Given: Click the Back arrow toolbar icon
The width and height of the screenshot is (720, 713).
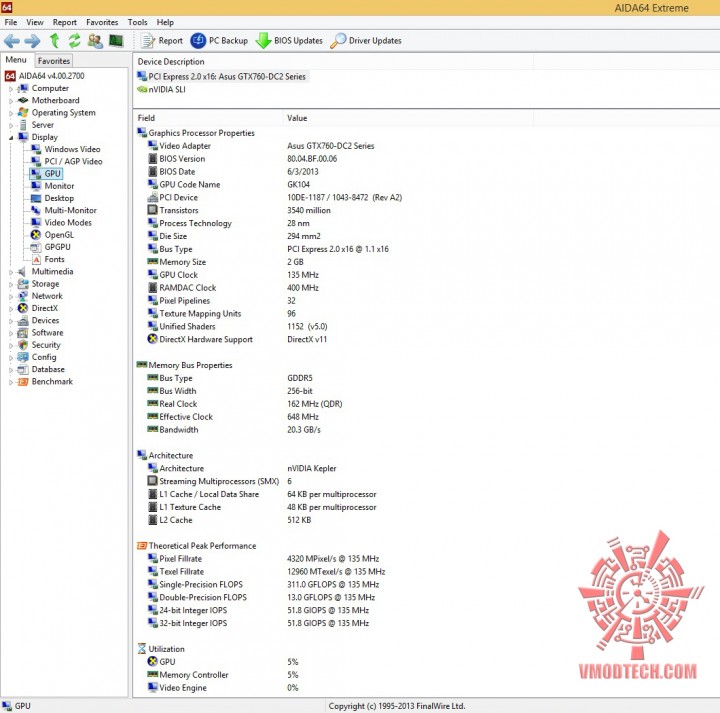Looking at the screenshot, I should point(11,41).
